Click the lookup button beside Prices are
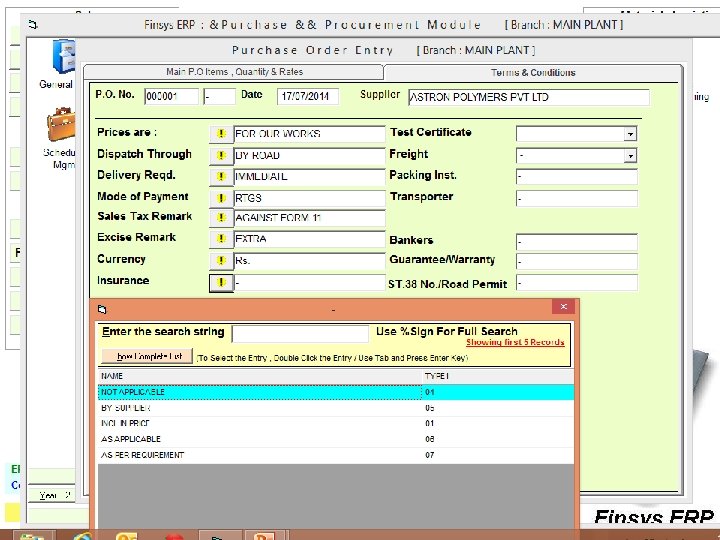The width and height of the screenshot is (720, 540). (x=221, y=134)
